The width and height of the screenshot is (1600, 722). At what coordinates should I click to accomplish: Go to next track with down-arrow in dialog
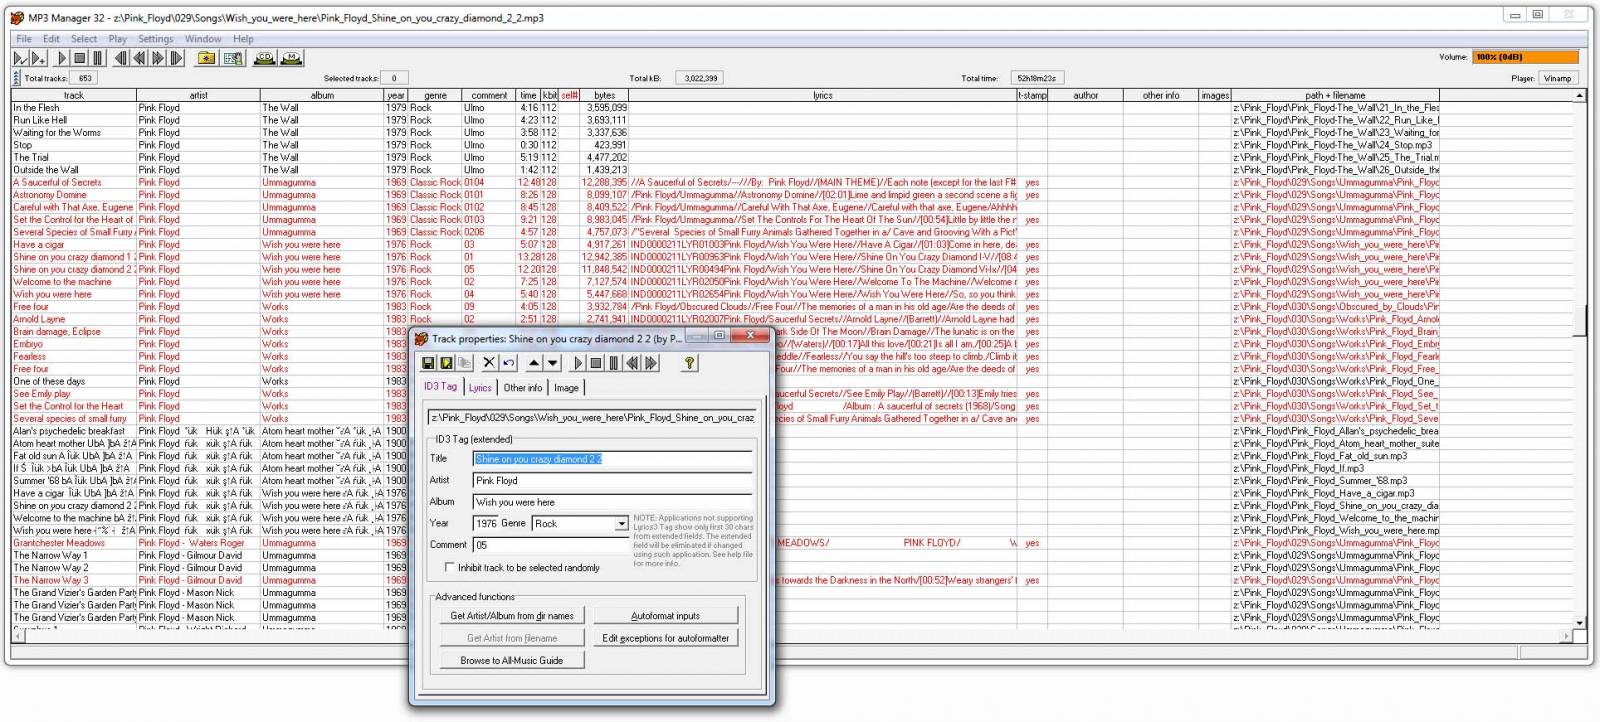552,363
